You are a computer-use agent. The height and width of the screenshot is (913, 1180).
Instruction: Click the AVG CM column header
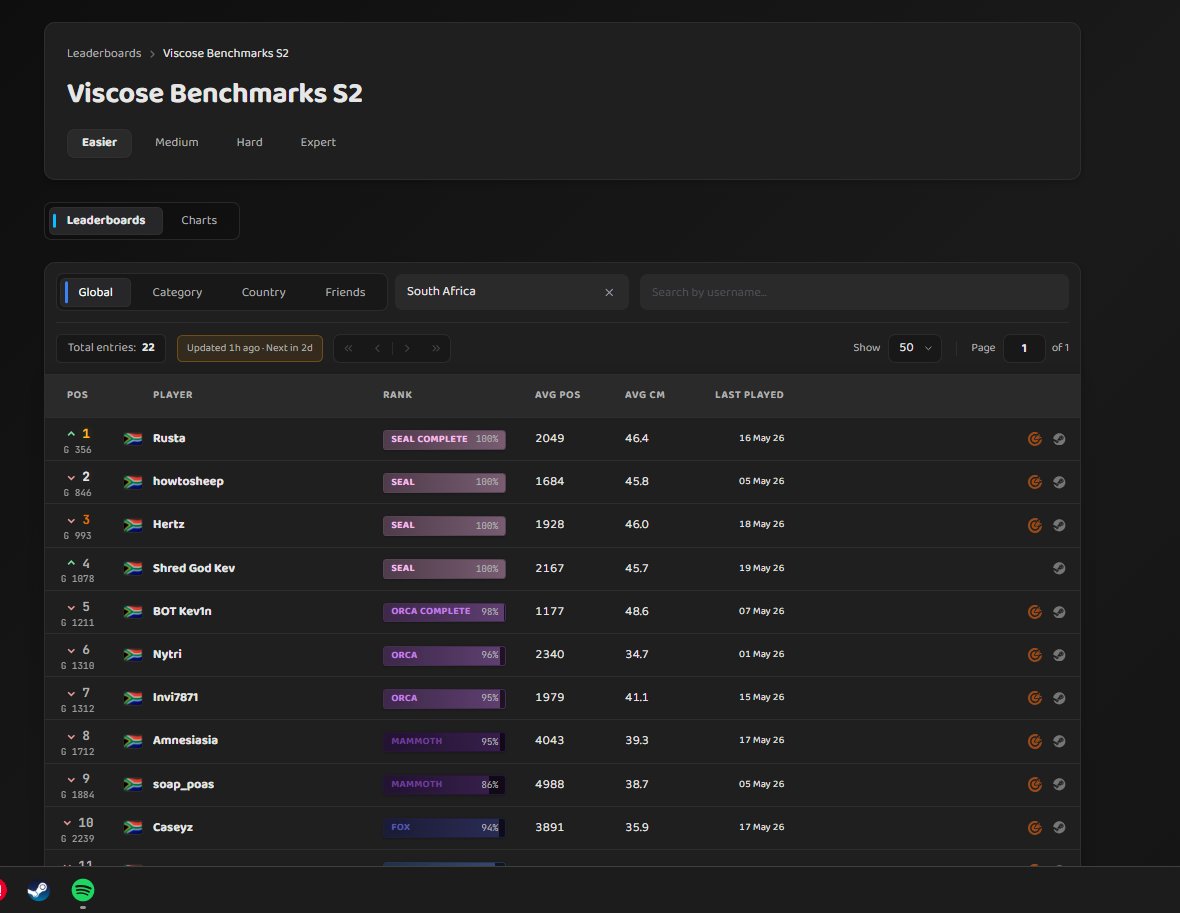pos(645,395)
